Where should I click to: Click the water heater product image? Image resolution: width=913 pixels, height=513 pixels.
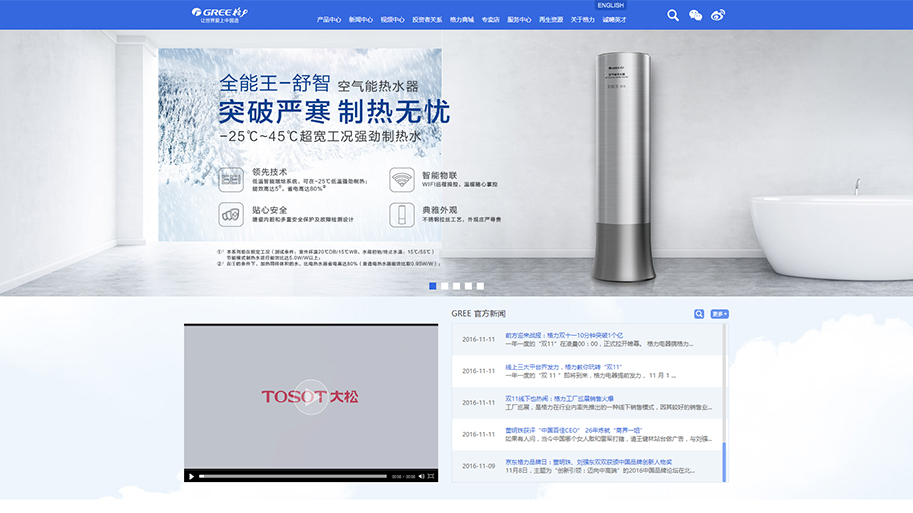pyautogui.click(x=623, y=167)
